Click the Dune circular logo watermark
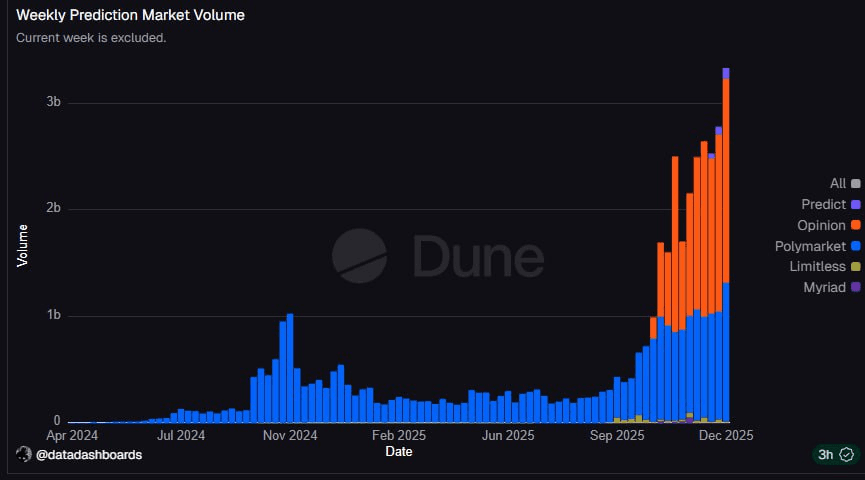 (x=360, y=256)
